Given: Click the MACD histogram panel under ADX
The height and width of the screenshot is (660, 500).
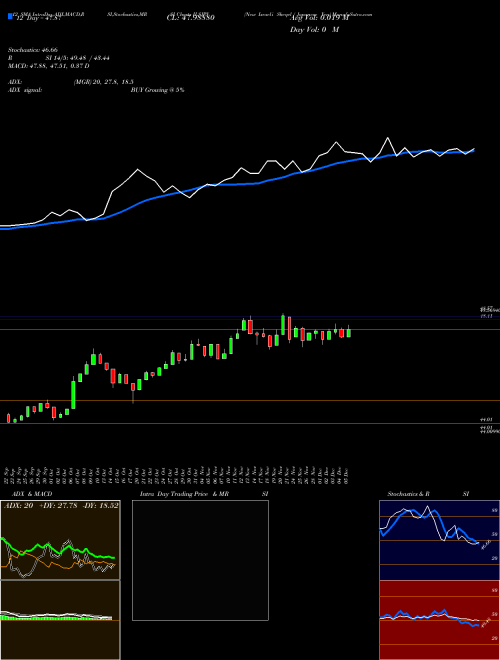Looking at the screenshot, I should 60,620.
